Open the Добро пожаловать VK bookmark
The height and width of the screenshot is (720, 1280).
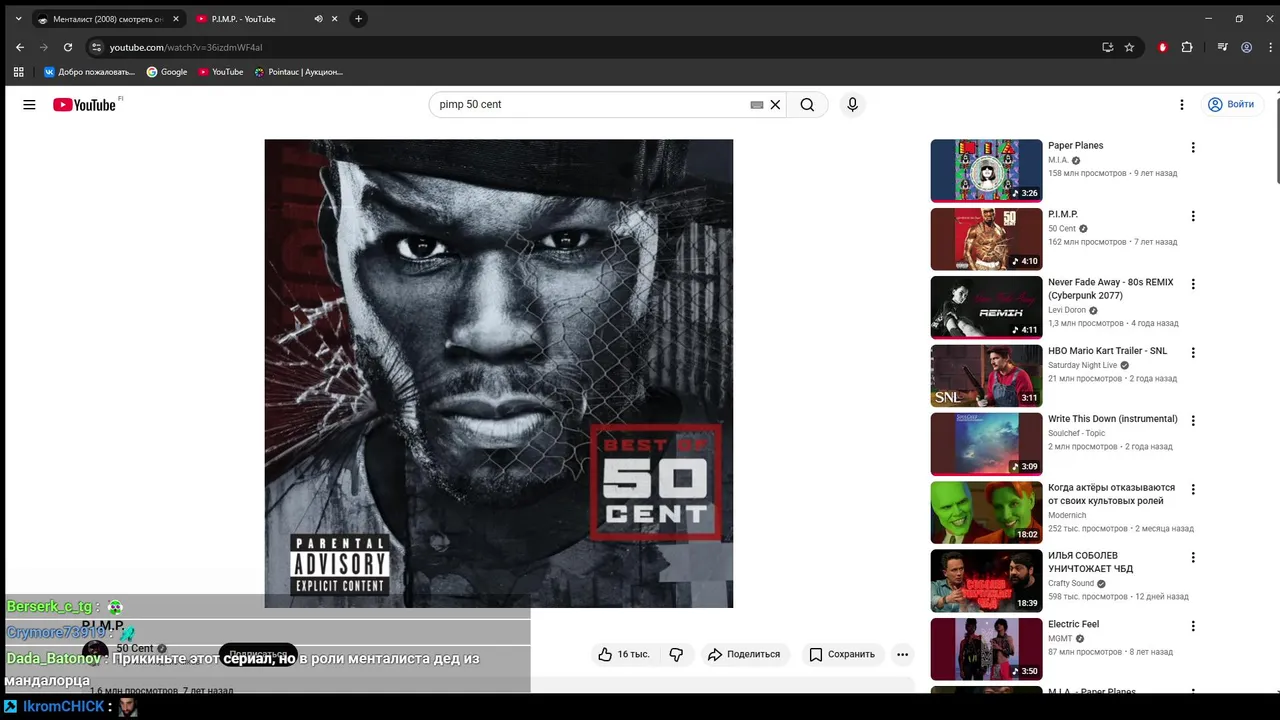(x=89, y=72)
